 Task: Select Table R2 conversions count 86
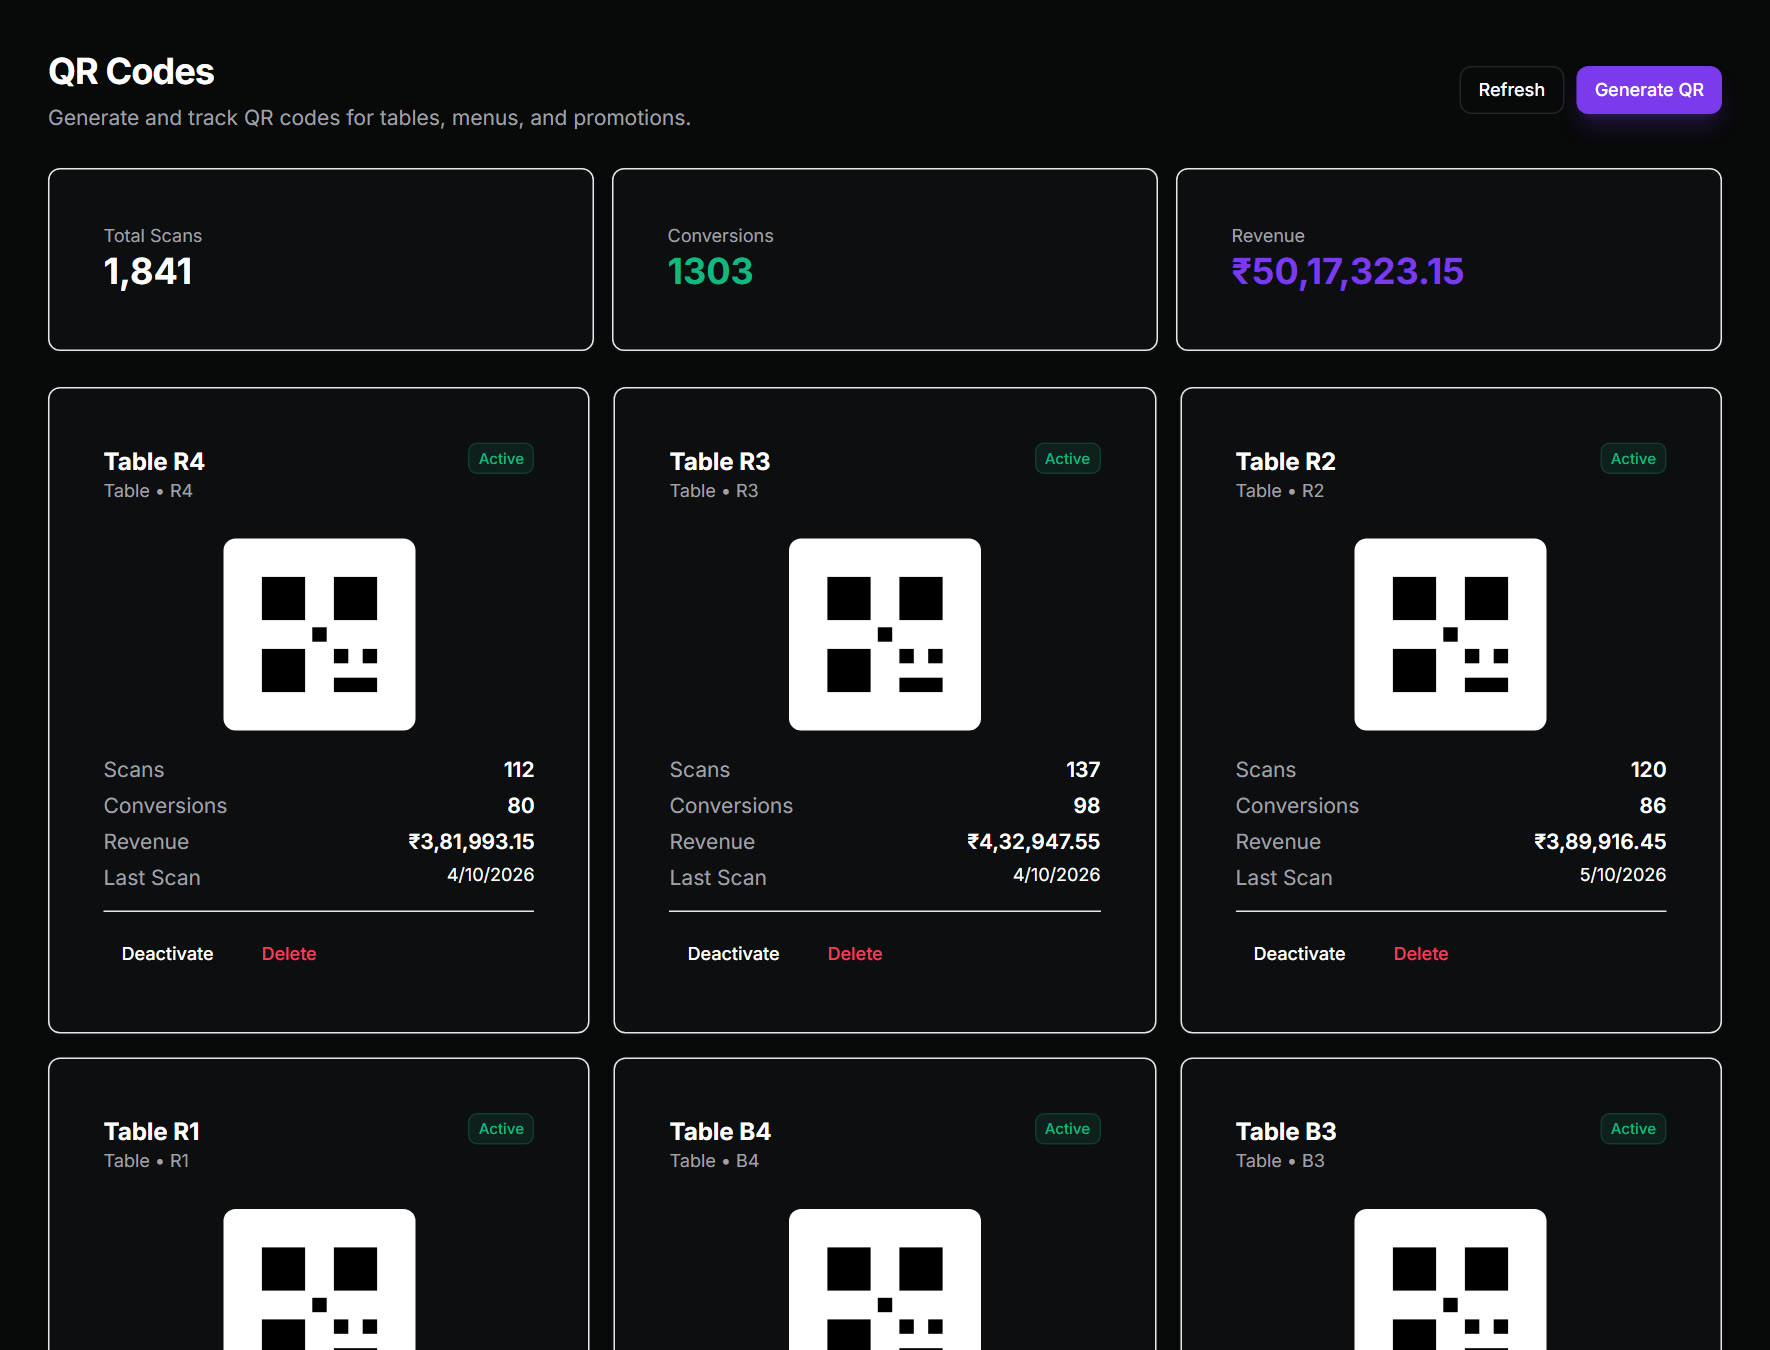tap(1653, 806)
